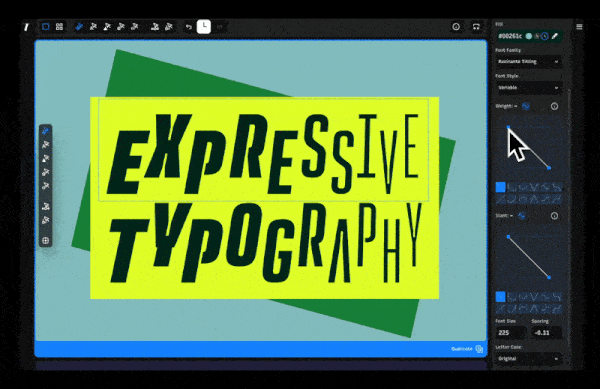The width and height of the screenshot is (600, 389).
Task: Click the undo arrow icon
Action: click(x=188, y=27)
